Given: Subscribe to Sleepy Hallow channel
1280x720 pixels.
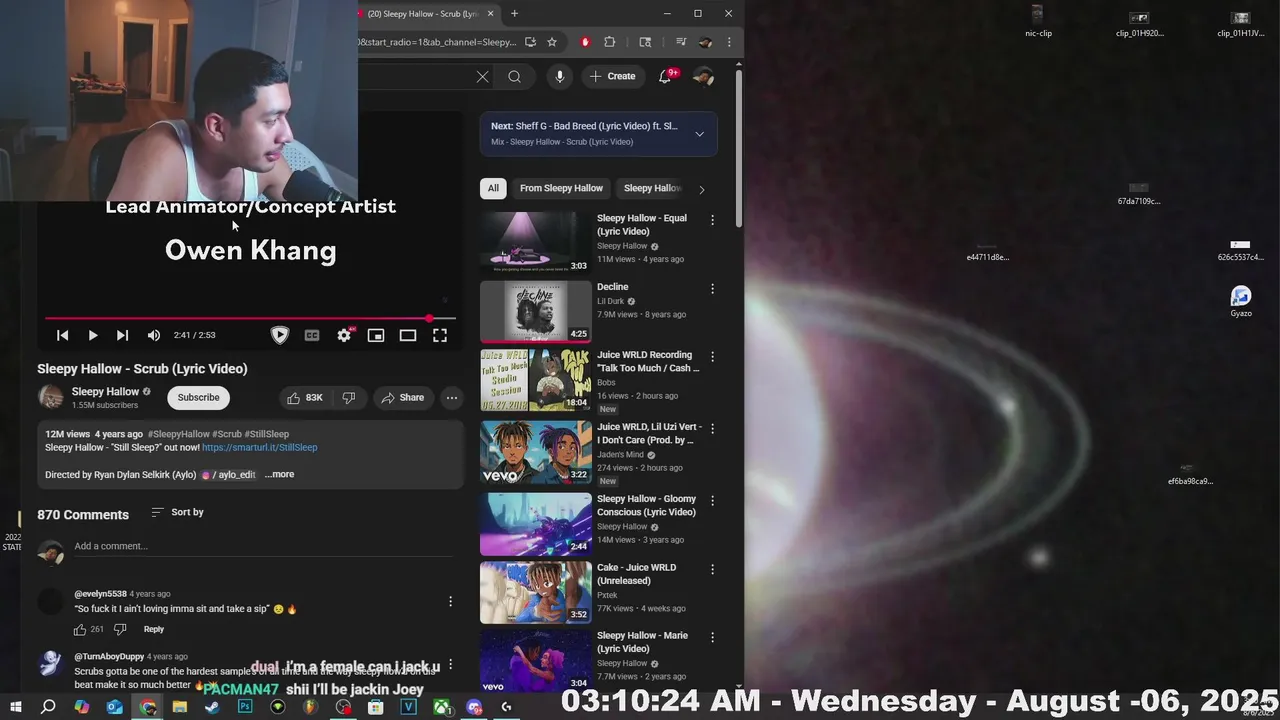Looking at the screenshot, I should pos(198,398).
